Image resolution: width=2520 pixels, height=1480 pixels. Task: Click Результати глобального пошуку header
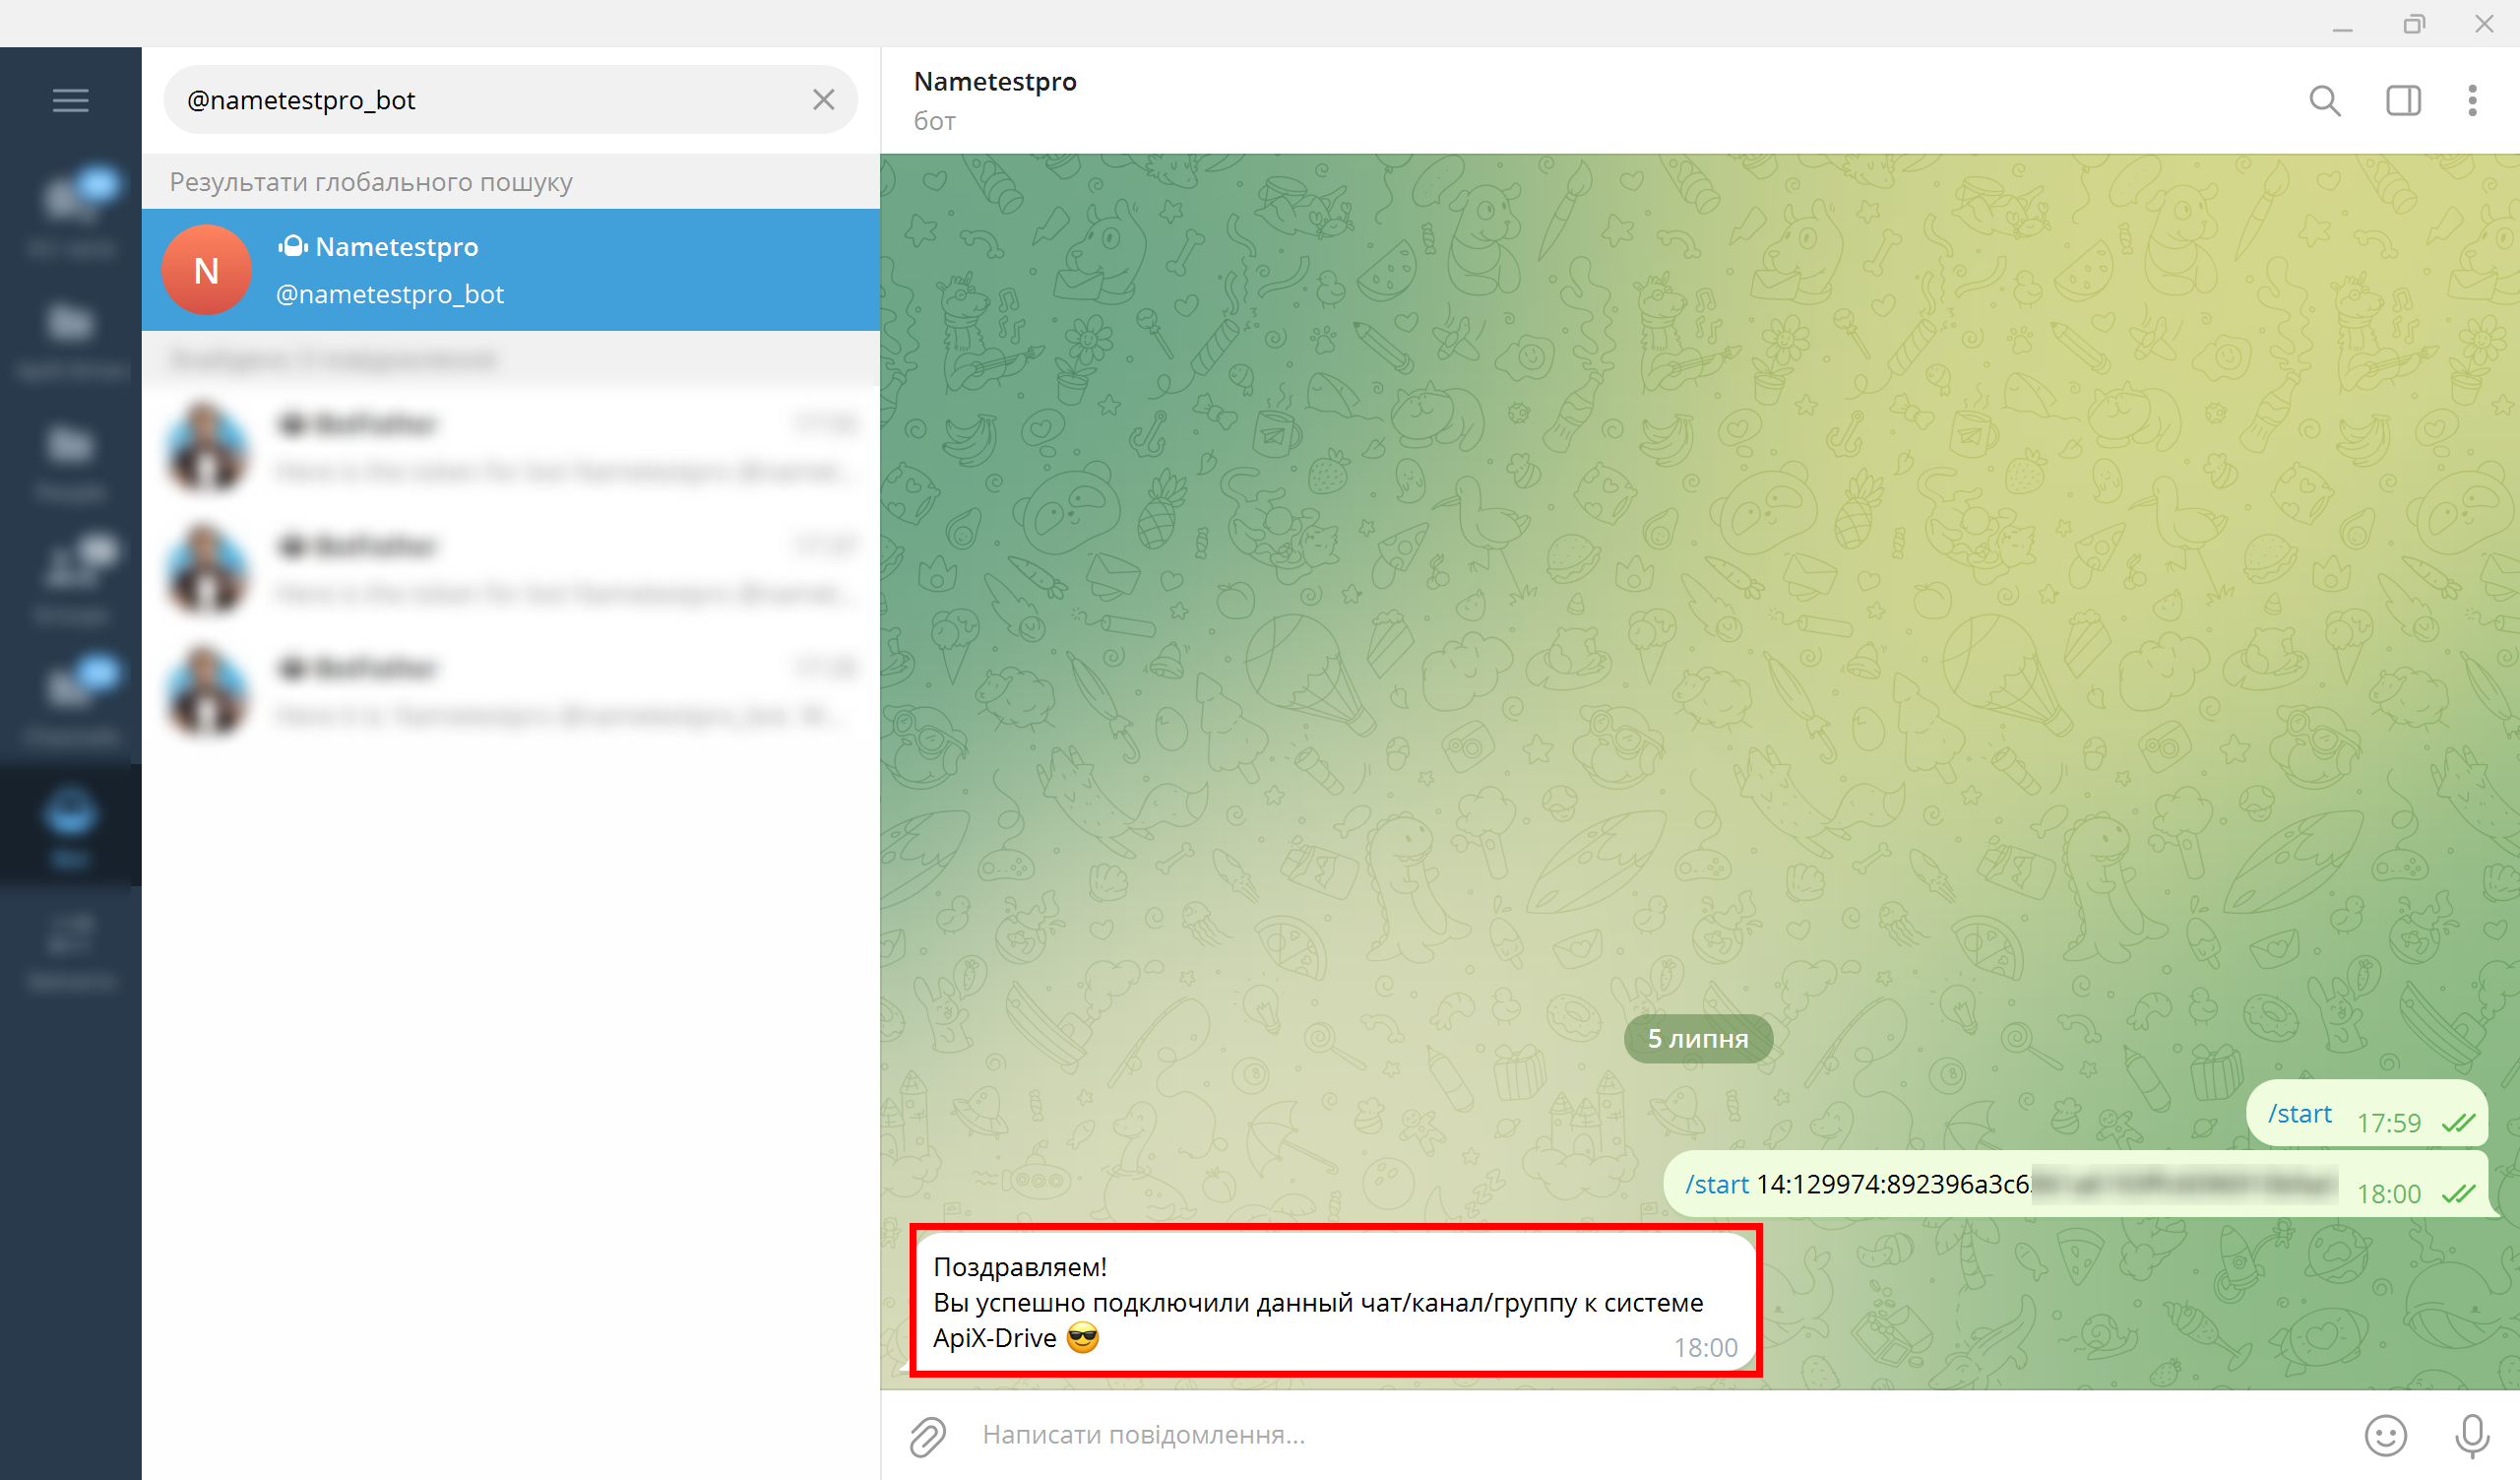point(371,182)
